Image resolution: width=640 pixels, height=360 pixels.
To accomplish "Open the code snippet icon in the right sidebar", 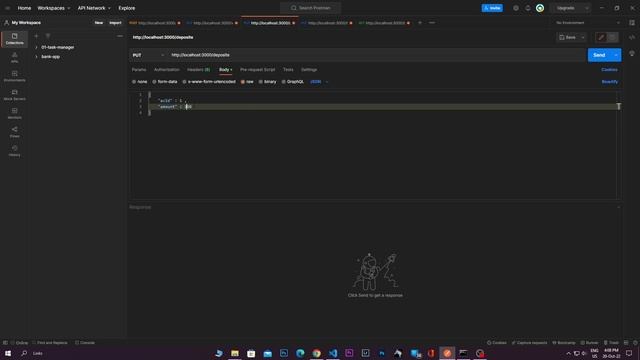I will [632, 38].
